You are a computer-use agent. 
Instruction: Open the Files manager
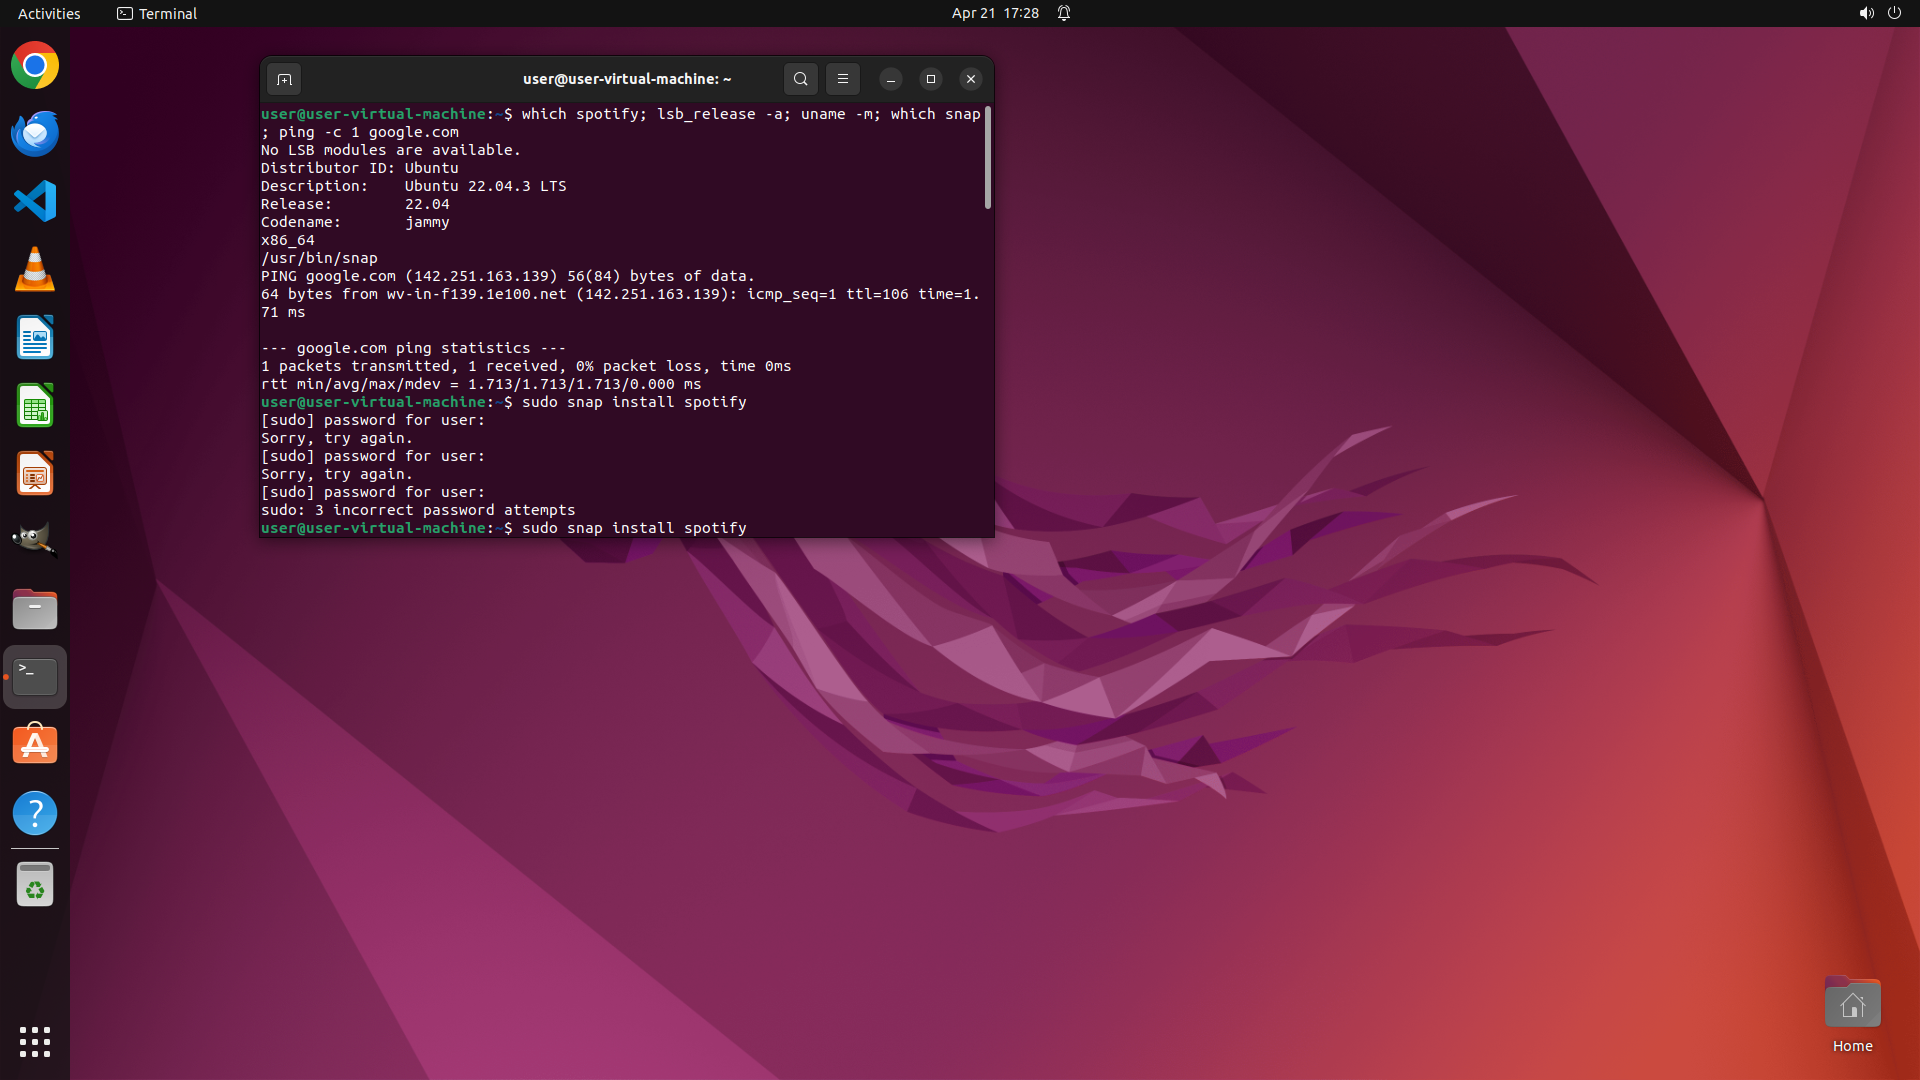tap(35, 609)
